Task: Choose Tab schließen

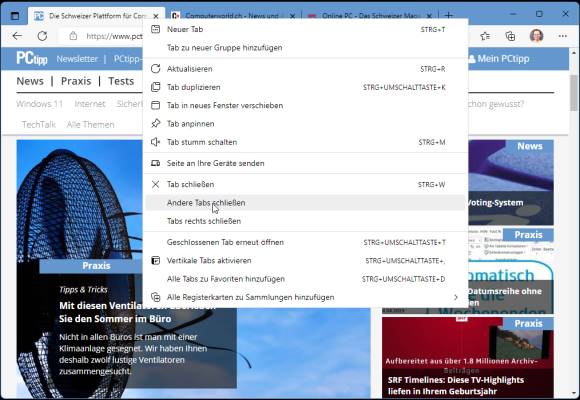Action: (305, 184)
